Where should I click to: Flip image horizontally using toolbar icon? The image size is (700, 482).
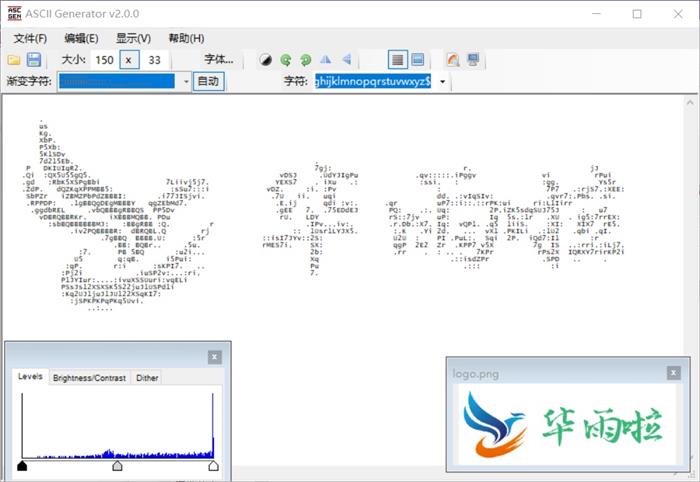point(326,60)
